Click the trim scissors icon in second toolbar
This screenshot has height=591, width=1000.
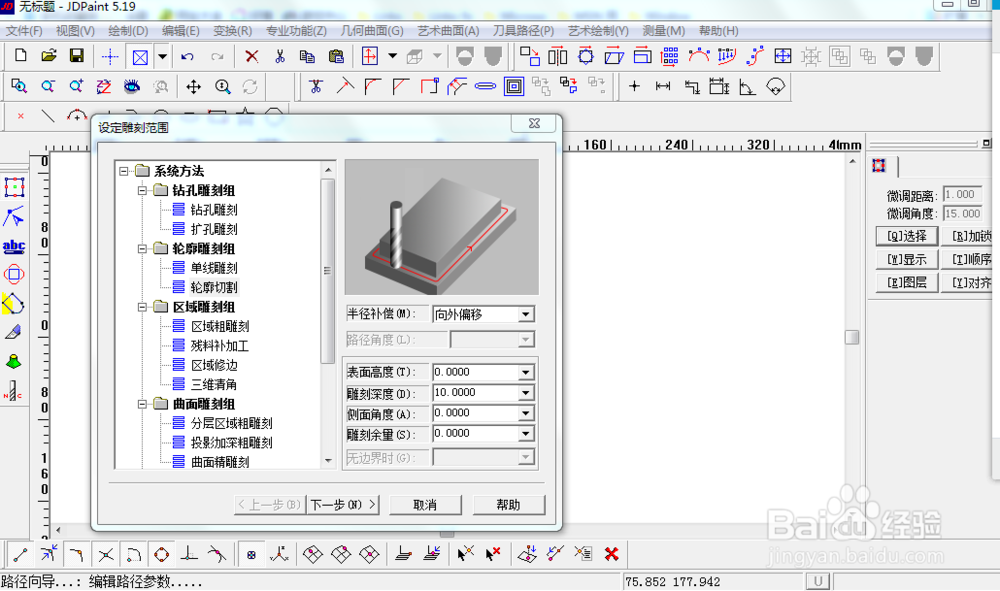click(316, 86)
